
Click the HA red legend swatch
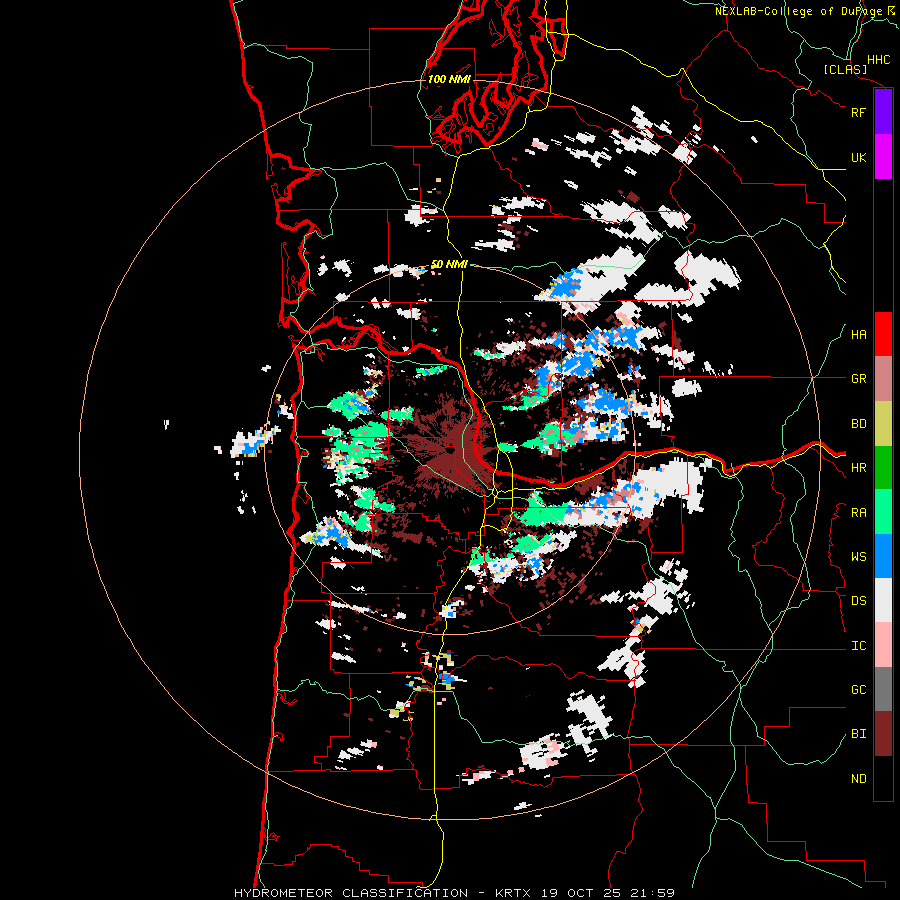pos(883,334)
